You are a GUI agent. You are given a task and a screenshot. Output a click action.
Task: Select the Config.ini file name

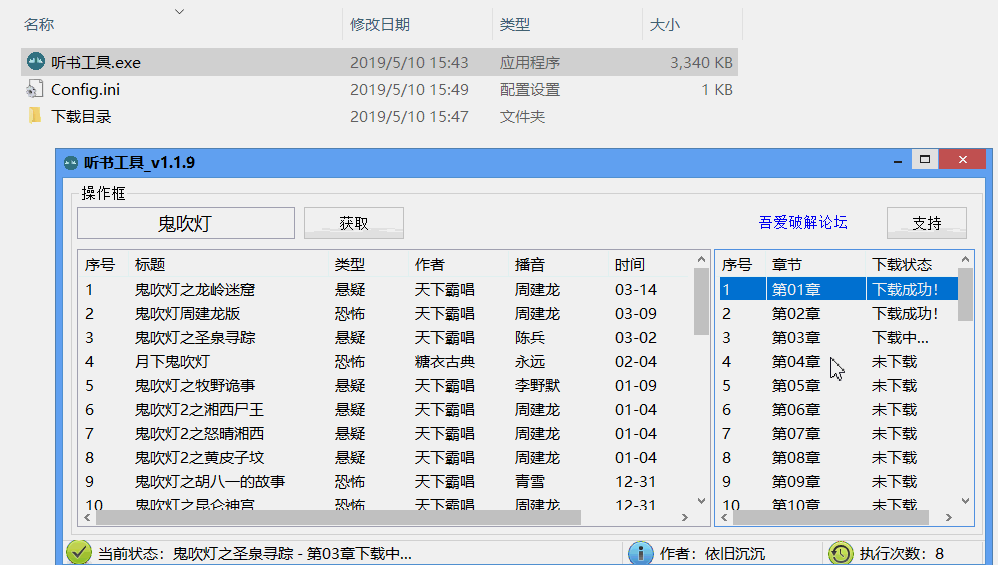point(85,90)
